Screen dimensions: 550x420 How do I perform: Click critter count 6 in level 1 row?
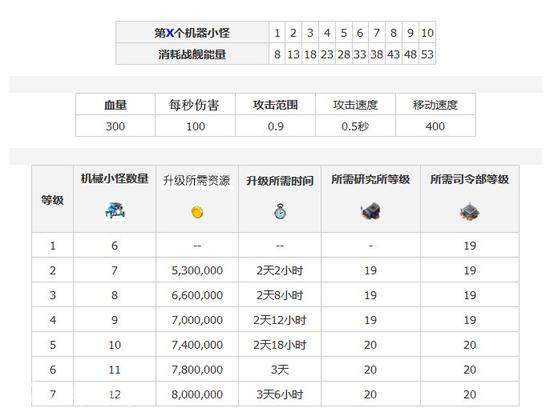pos(115,246)
